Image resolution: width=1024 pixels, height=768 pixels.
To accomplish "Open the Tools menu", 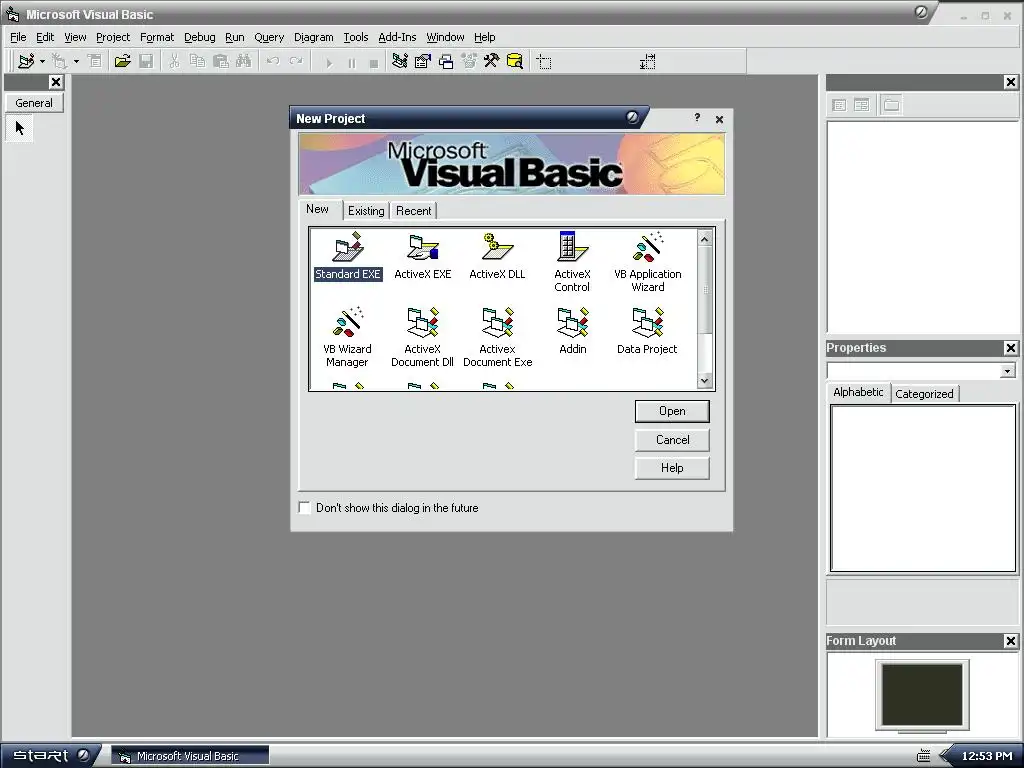I will pos(356,37).
